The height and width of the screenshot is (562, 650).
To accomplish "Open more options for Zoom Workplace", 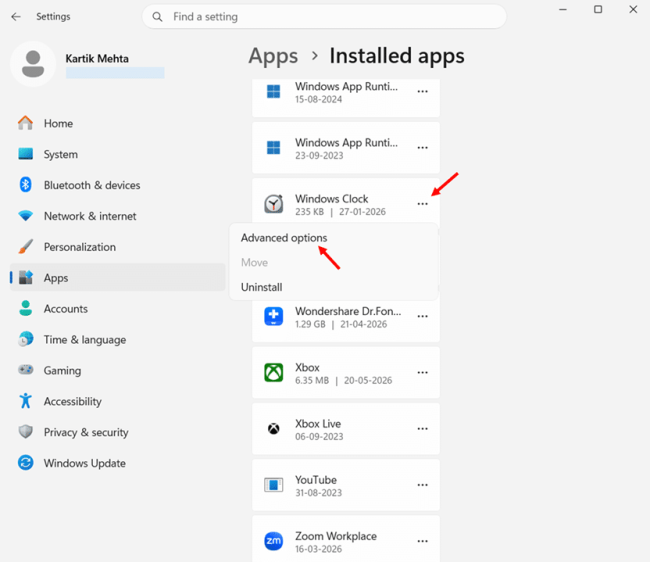I will coord(422,541).
